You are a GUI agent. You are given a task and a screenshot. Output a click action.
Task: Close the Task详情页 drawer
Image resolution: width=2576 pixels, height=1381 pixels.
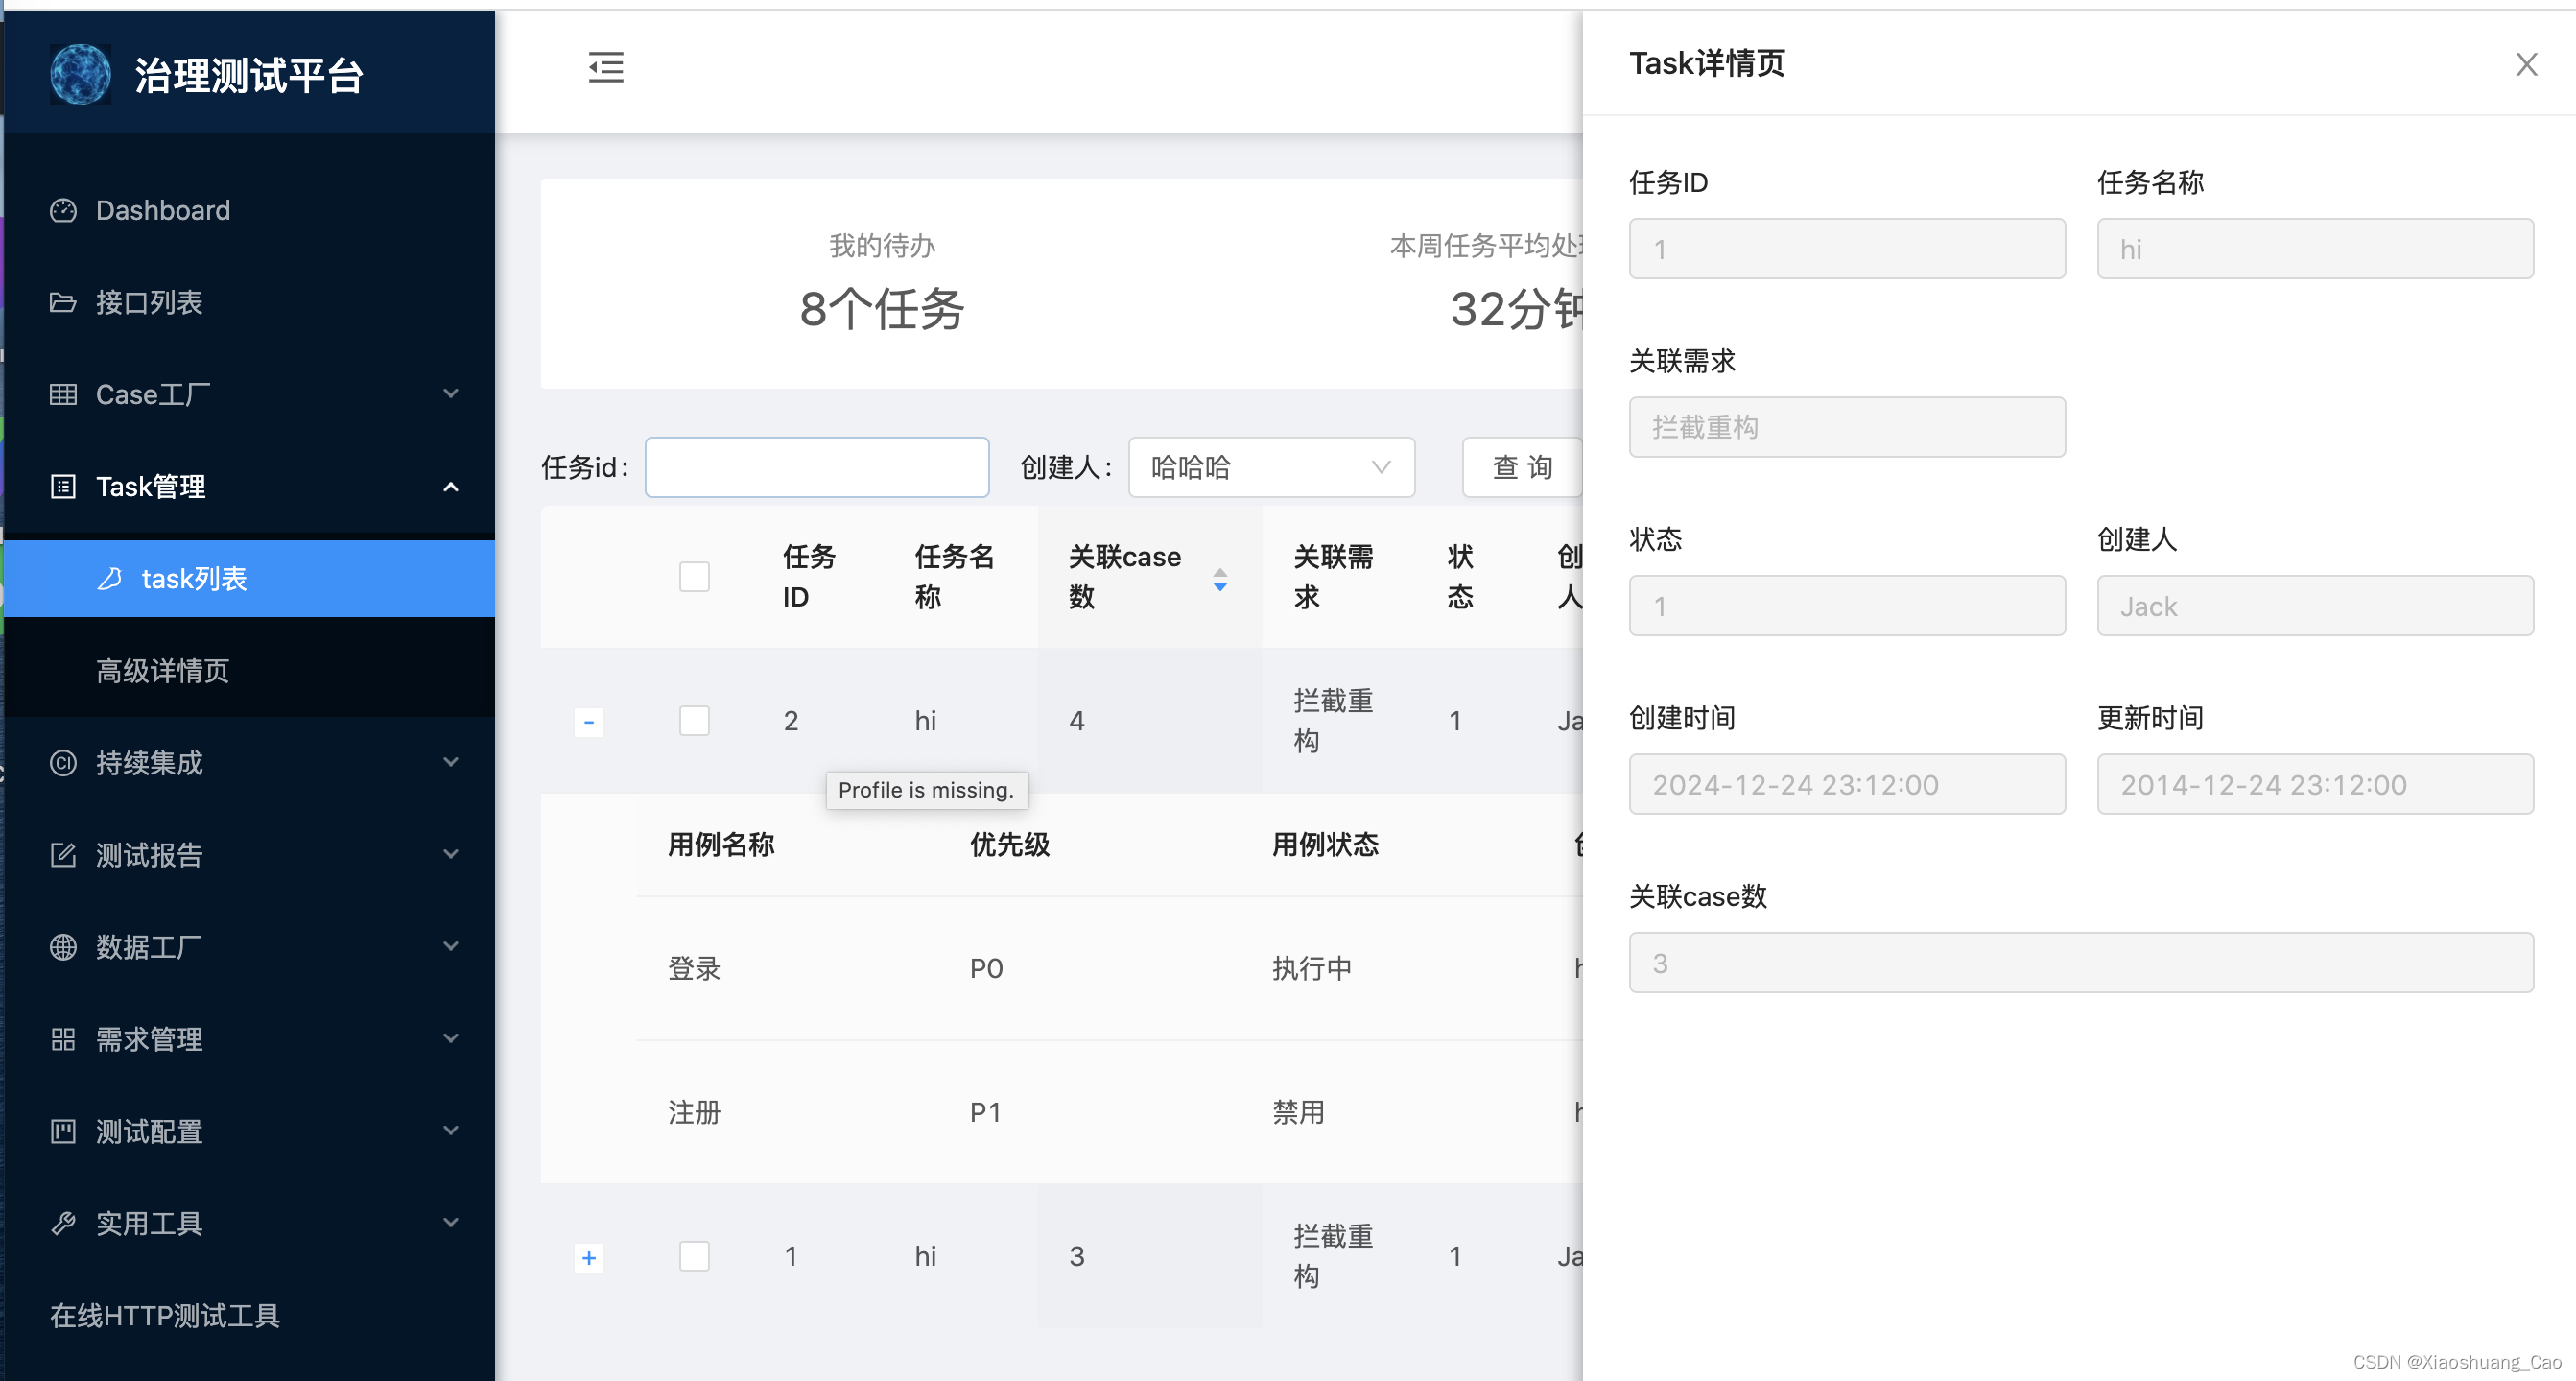pos(2526,64)
